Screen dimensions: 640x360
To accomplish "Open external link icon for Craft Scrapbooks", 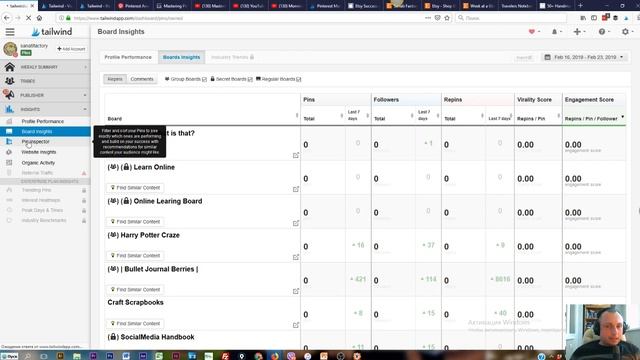I will click(x=296, y=325).
